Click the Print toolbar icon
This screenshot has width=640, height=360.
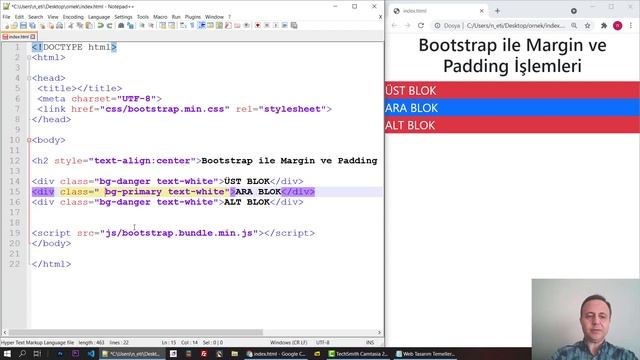tap(60, 25)
